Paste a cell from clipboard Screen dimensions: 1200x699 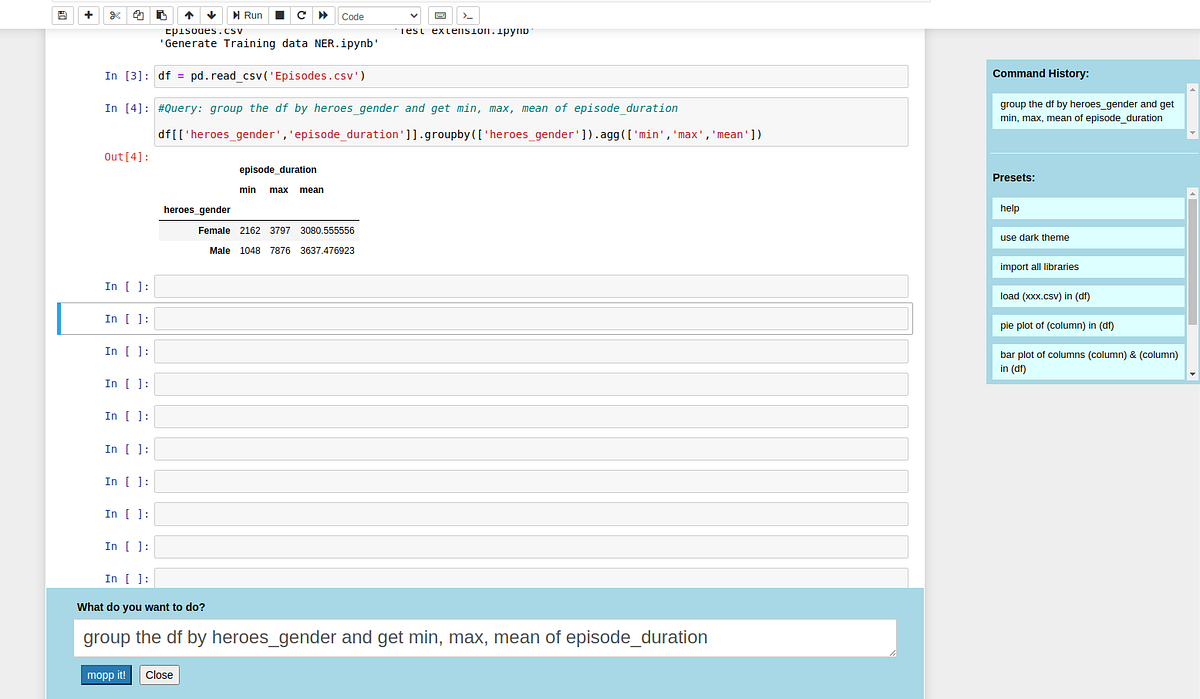[x=160, y=15]
